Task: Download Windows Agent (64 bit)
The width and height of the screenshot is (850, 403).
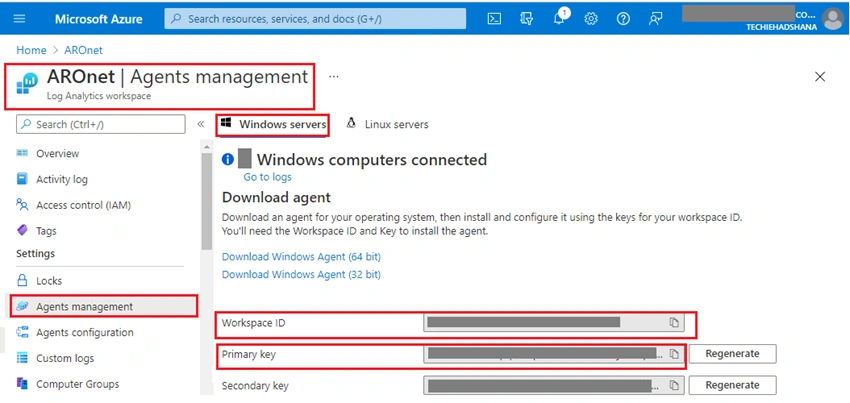Action: [301, 257]
